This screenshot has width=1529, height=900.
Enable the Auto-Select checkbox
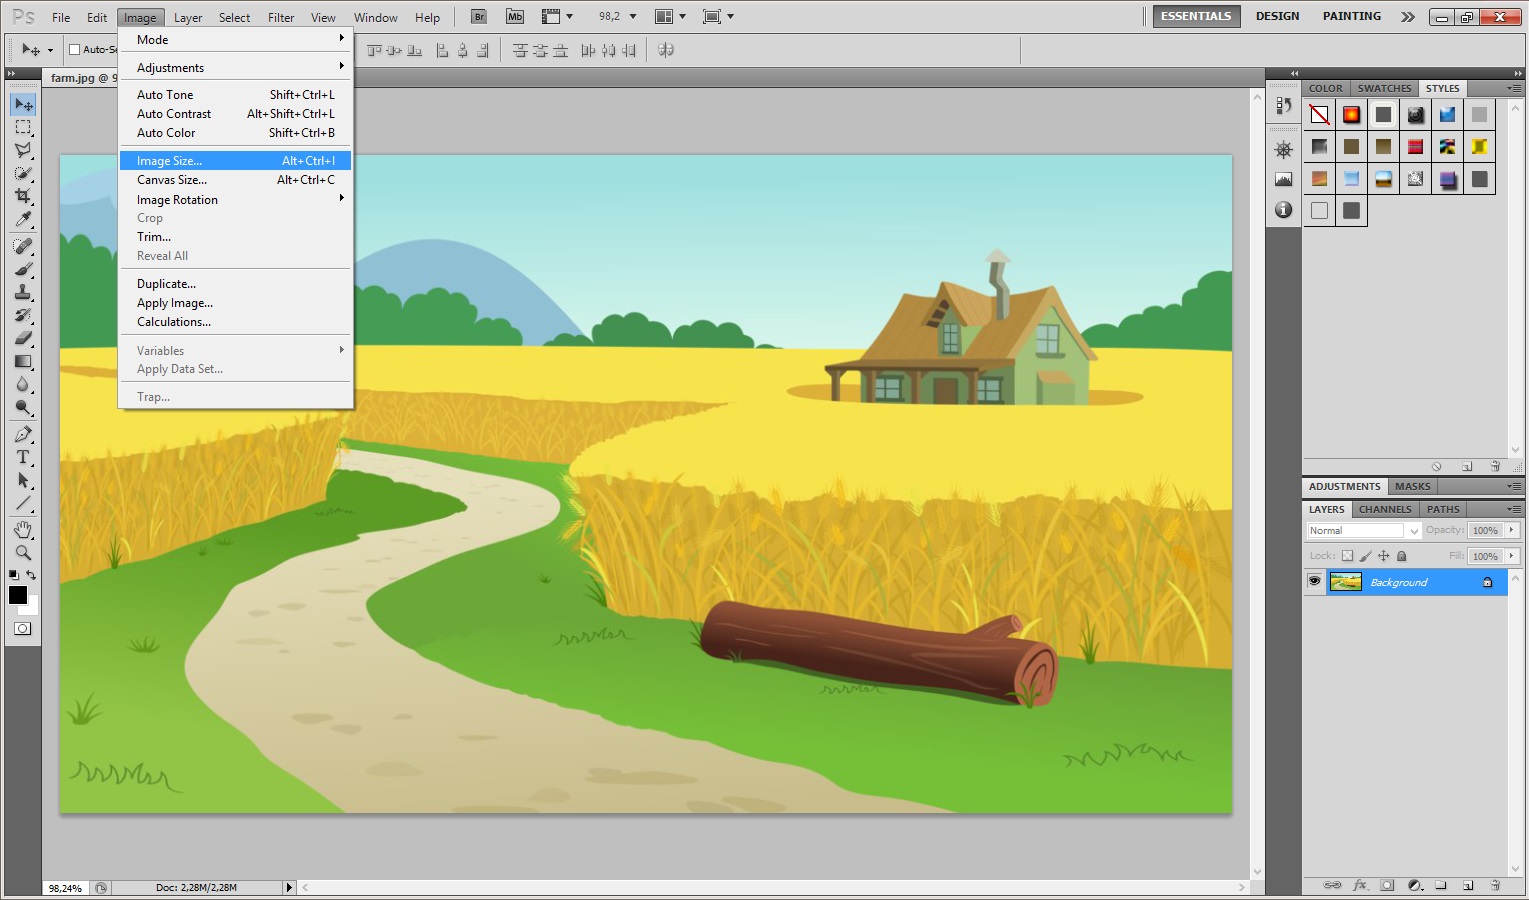click(74, 49)
